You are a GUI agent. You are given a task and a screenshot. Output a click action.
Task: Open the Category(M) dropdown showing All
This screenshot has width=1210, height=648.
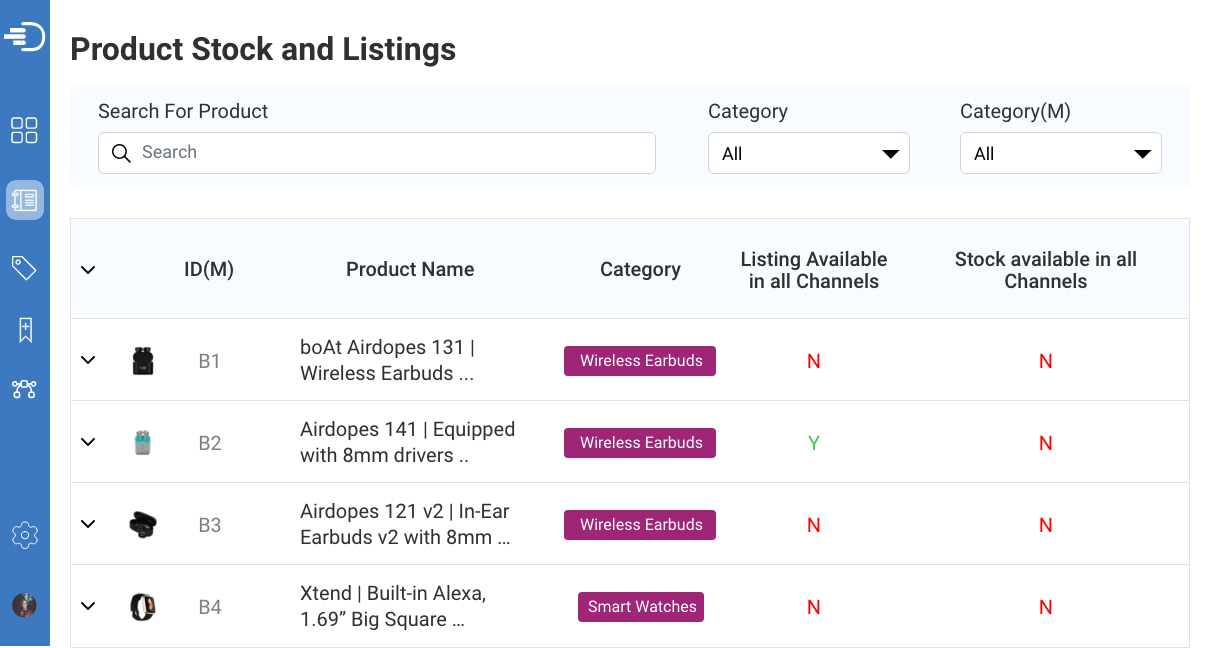pos(1060,153)
